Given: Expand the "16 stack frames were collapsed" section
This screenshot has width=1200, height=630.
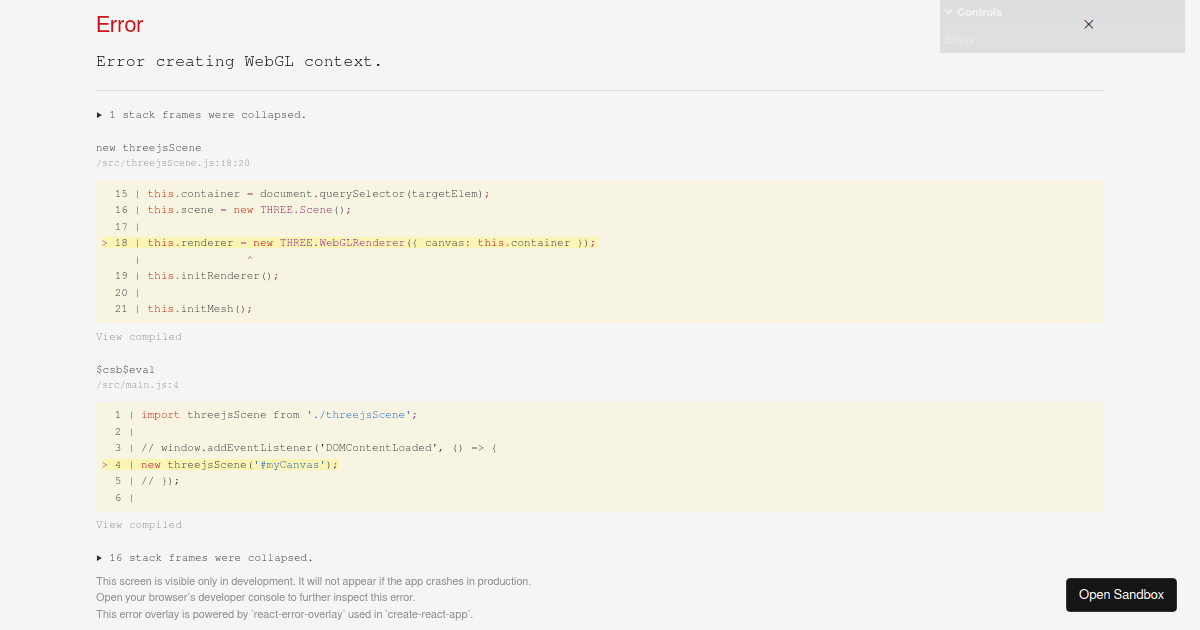Looking at the screenshot, I should click(205, 557).
